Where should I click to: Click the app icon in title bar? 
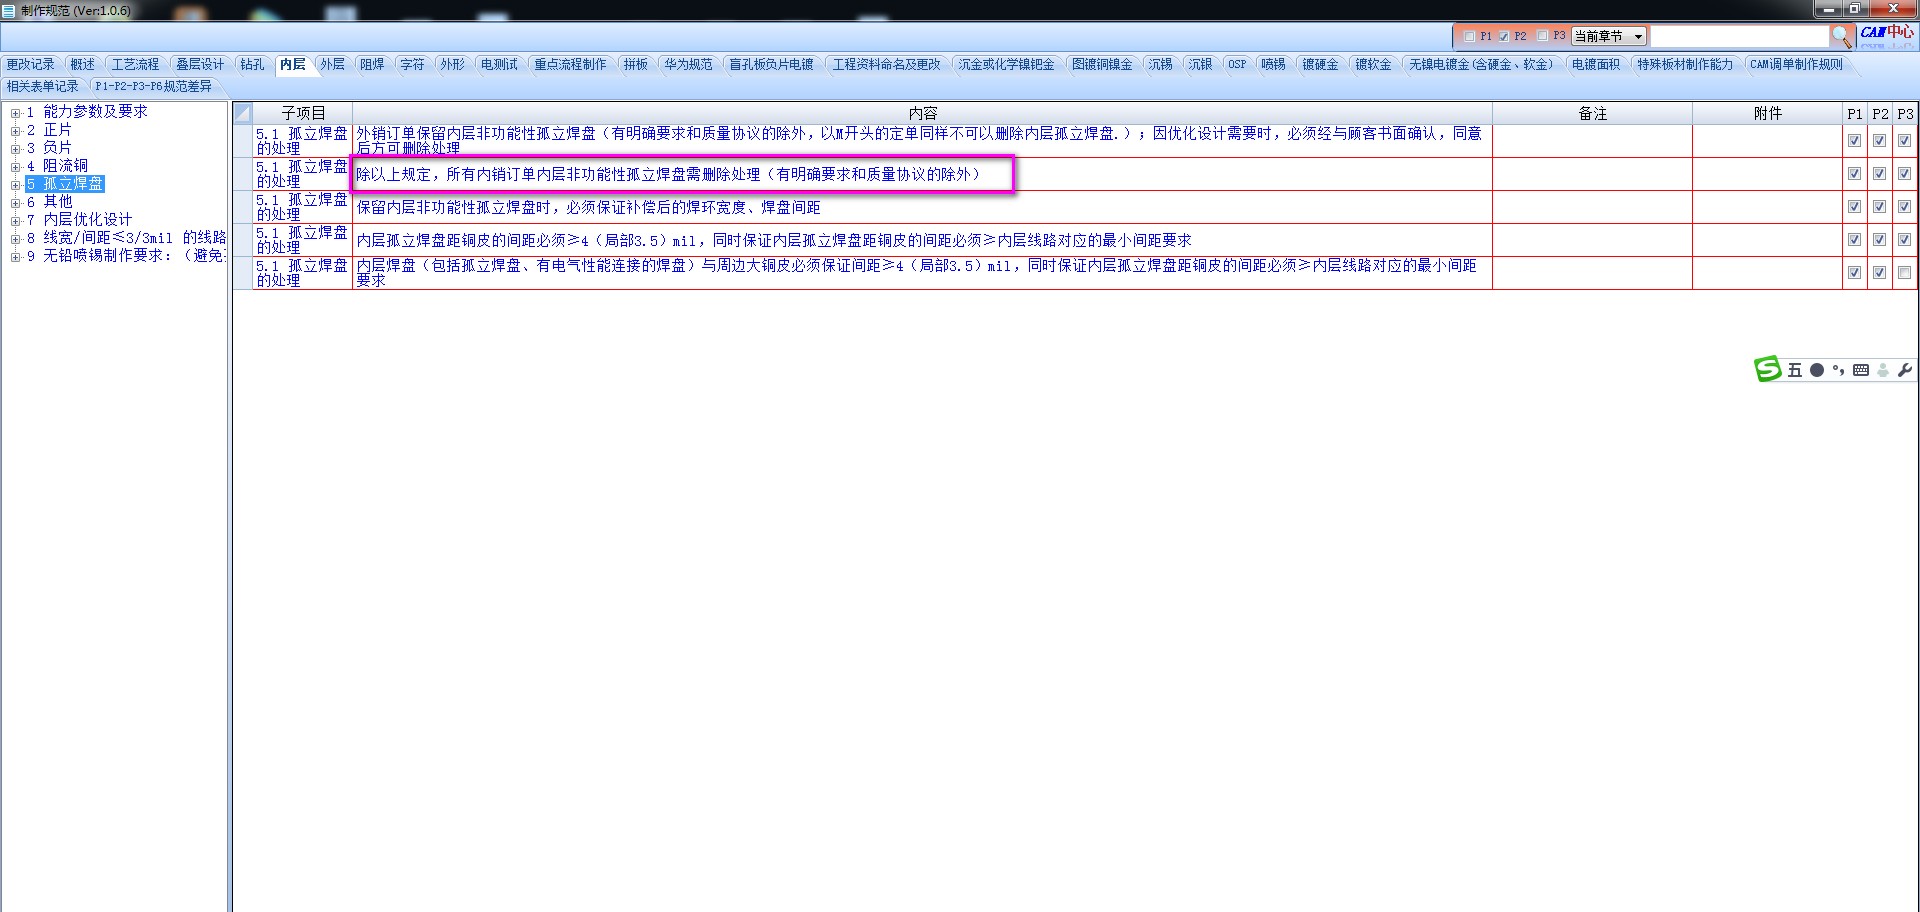pos(9,10)
